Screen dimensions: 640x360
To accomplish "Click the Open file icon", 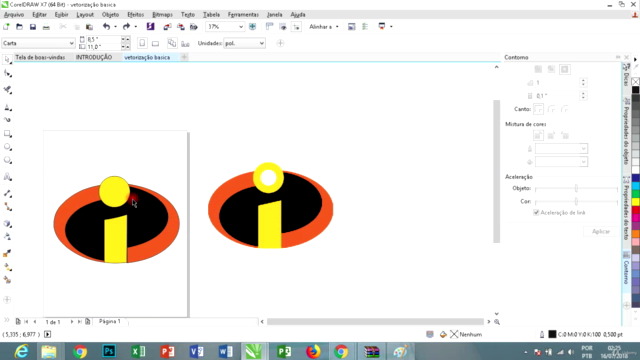I will (19, 27).
